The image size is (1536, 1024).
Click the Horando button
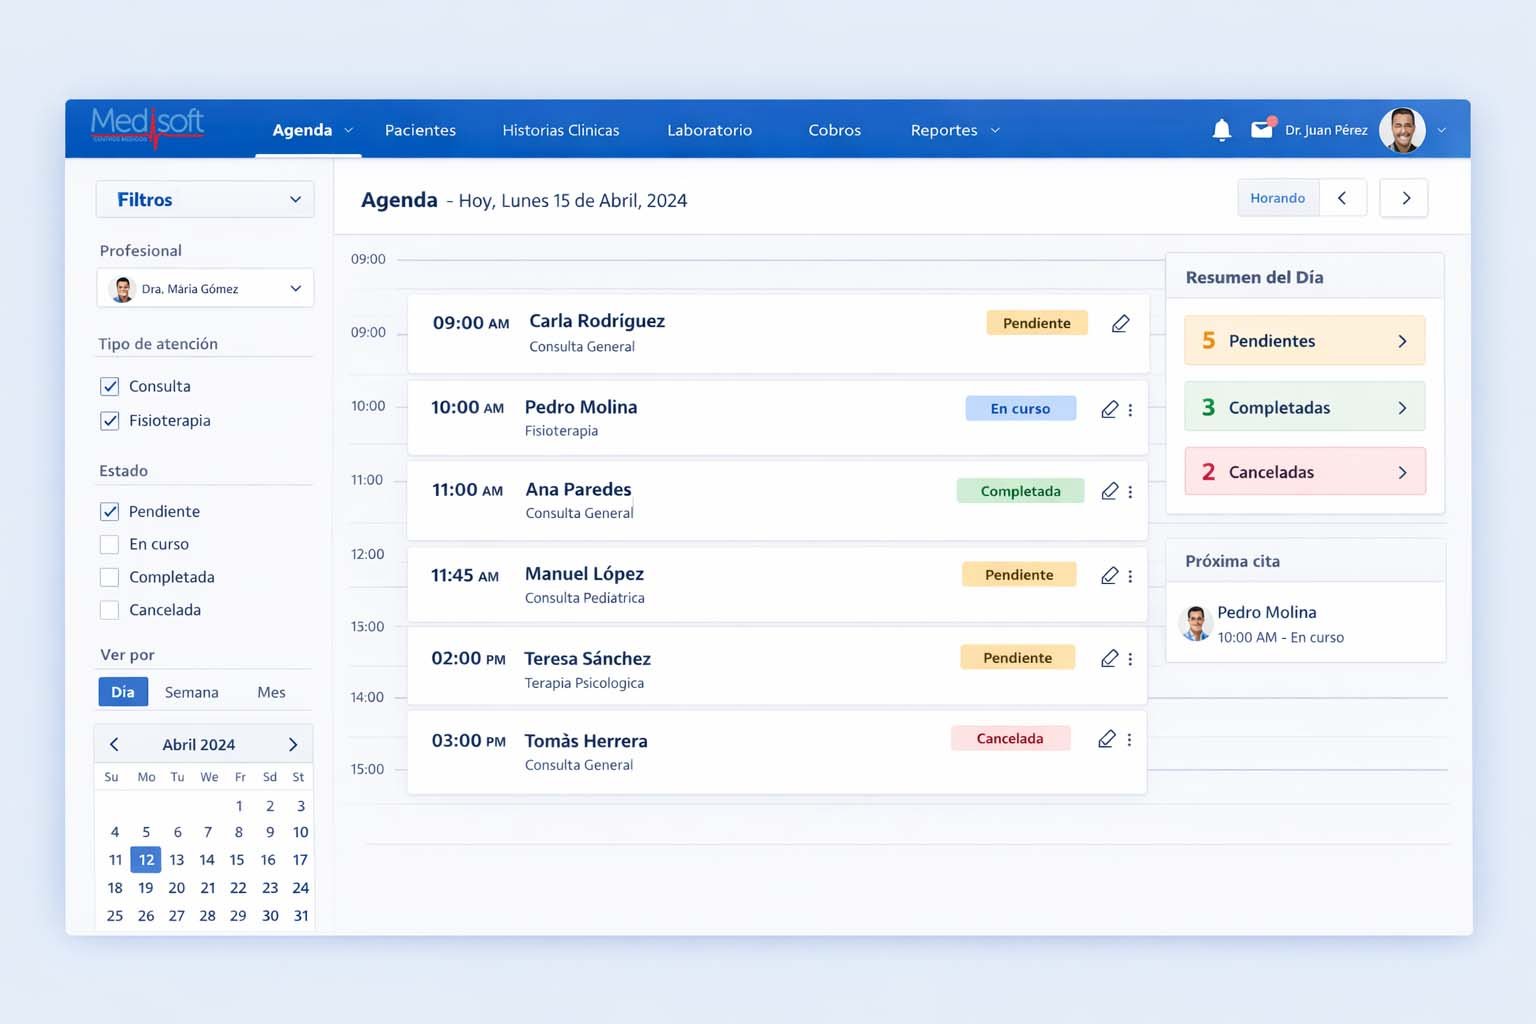click(x=1277, y=198)
